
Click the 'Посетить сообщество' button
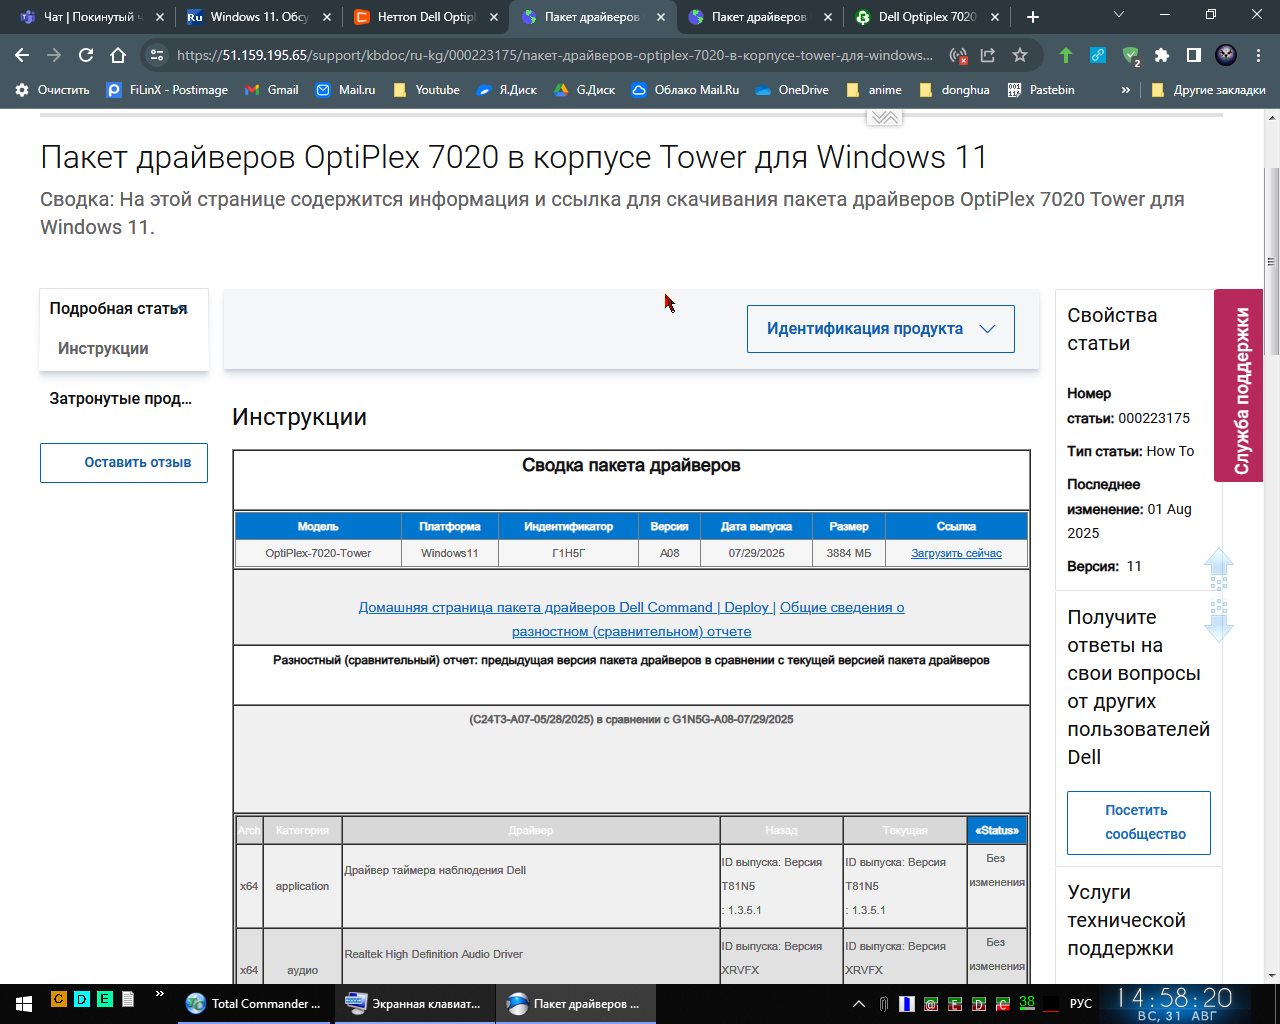tap(1139, 823)
